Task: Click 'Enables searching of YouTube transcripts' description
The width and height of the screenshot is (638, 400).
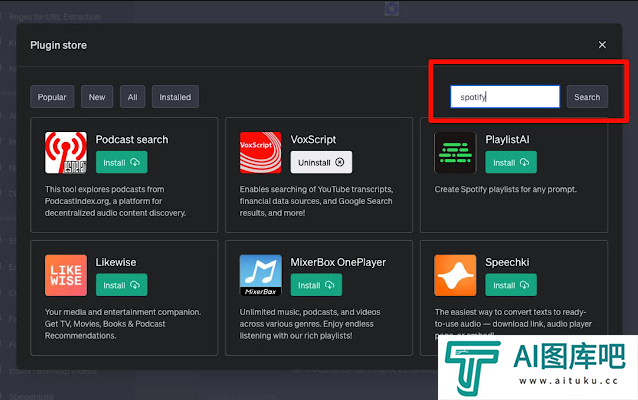Action: 316,201
